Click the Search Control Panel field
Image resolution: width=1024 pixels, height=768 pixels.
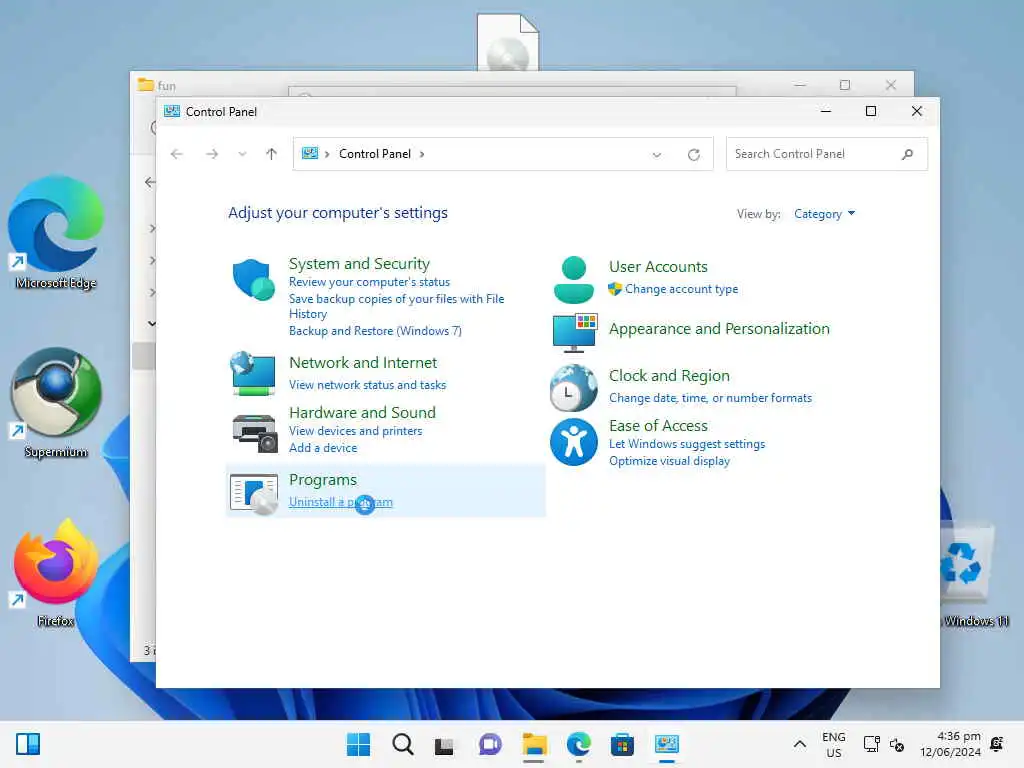coord(826,154)
